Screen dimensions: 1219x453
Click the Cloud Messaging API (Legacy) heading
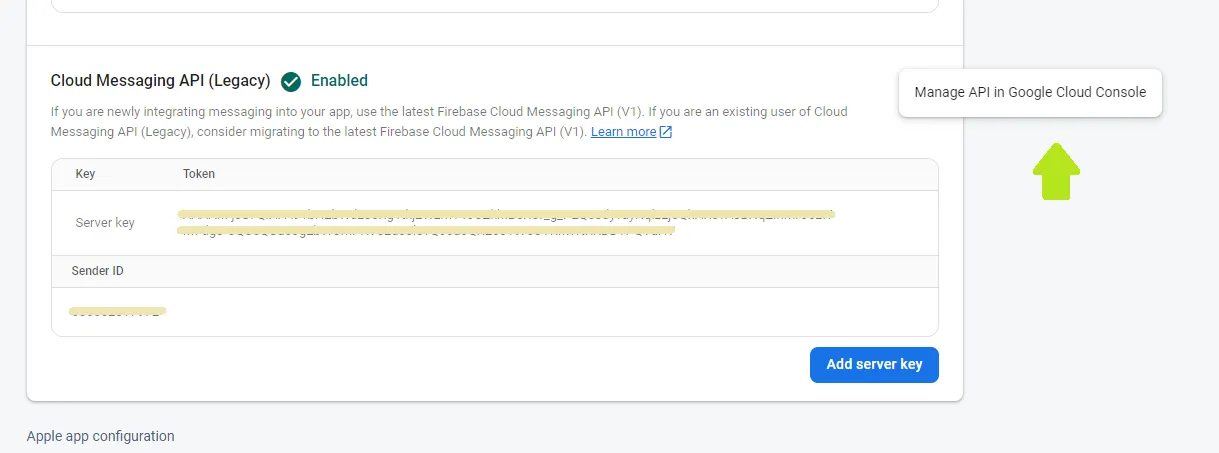(160, 81)
